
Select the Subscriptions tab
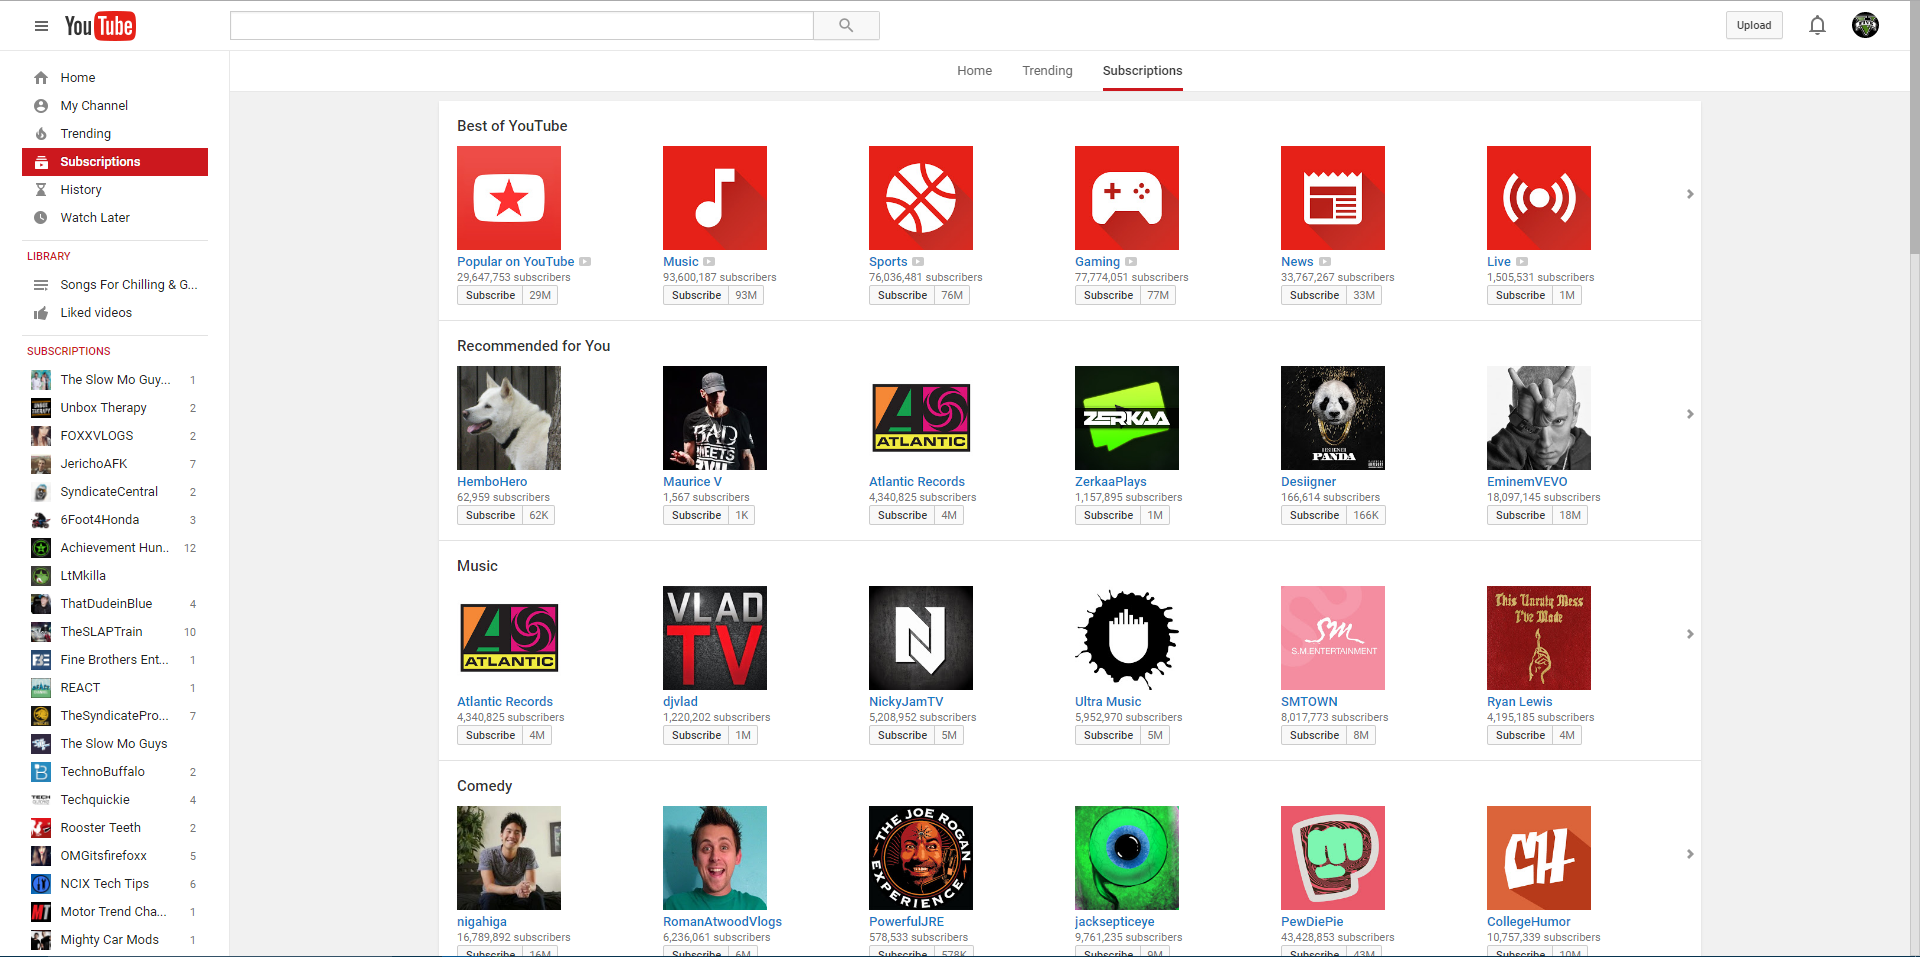(1142, 71)
